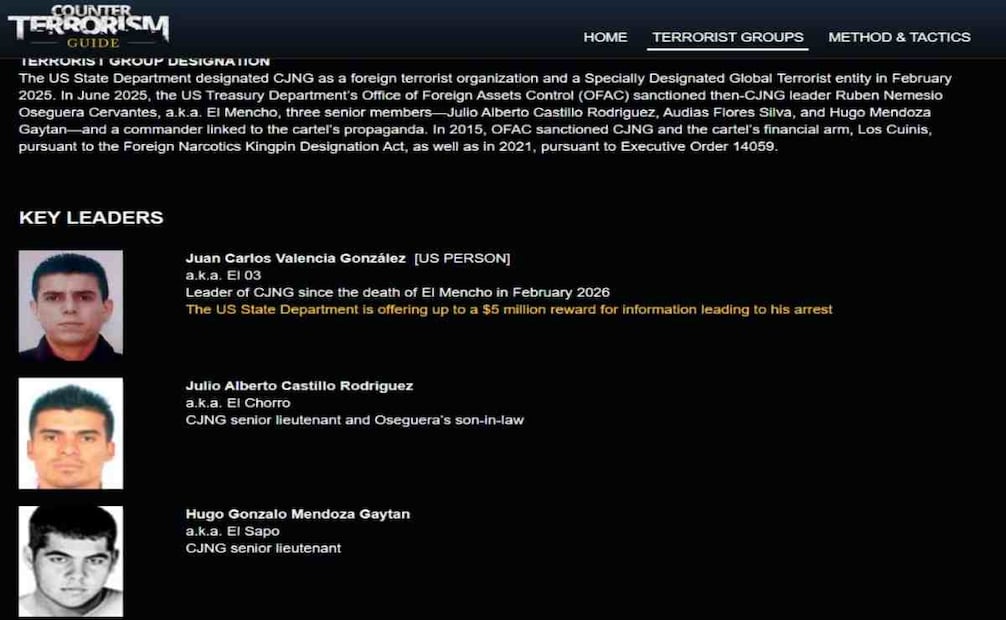Click the TERRORIST GROUP DESIGNATION heading
Image resolution: width=1006 pixels, height=620 pixels.
coord(144,62)
